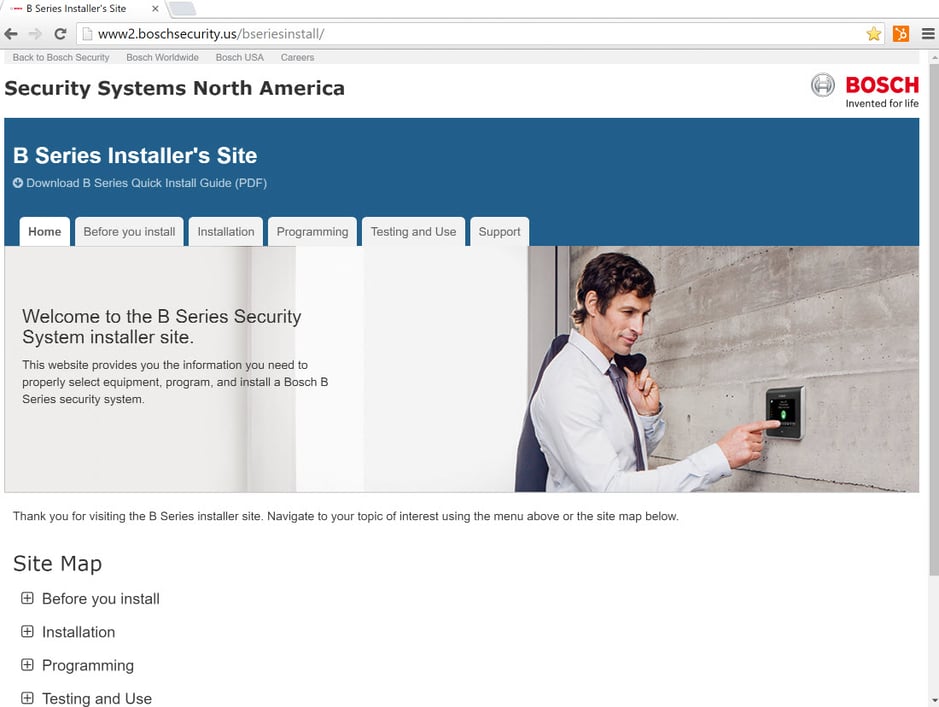Viewport: 939px width, 707px height.
Task: Reload the page with refresh icon
Action: pos(60,34)
